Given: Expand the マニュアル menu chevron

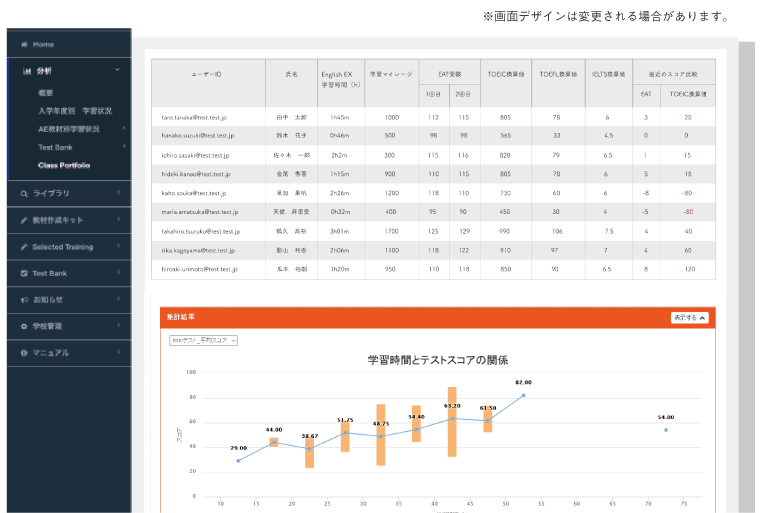Looking at the screenshot, I should tap(118, 352).
